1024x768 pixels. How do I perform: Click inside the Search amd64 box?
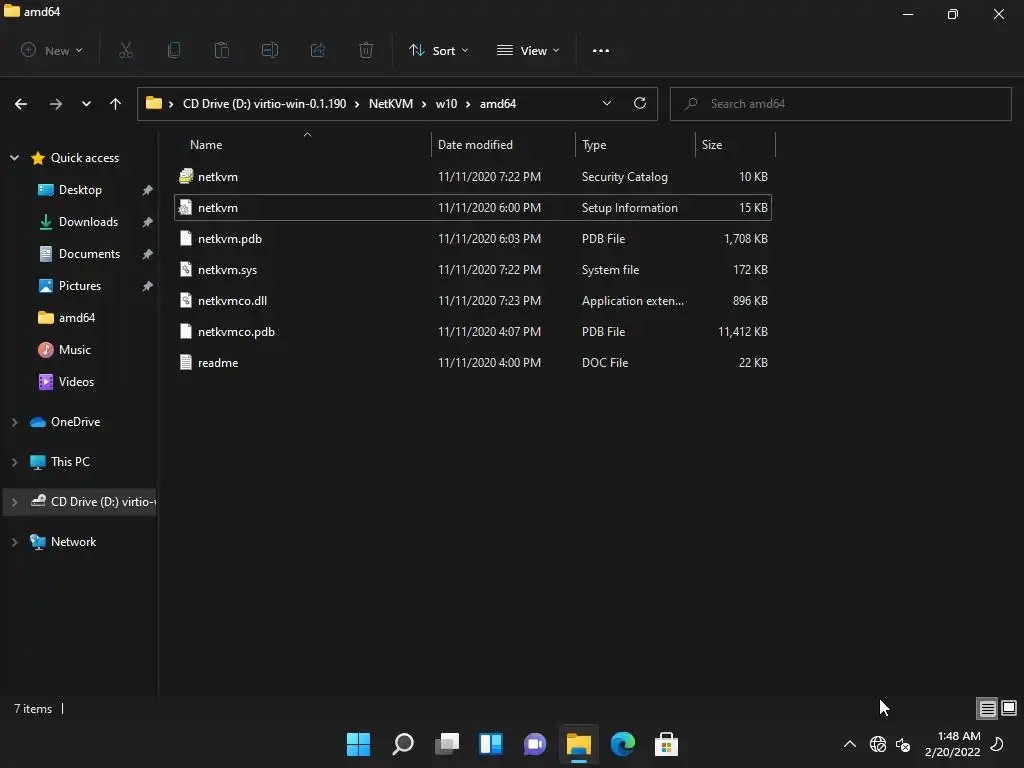pos(840,104)
